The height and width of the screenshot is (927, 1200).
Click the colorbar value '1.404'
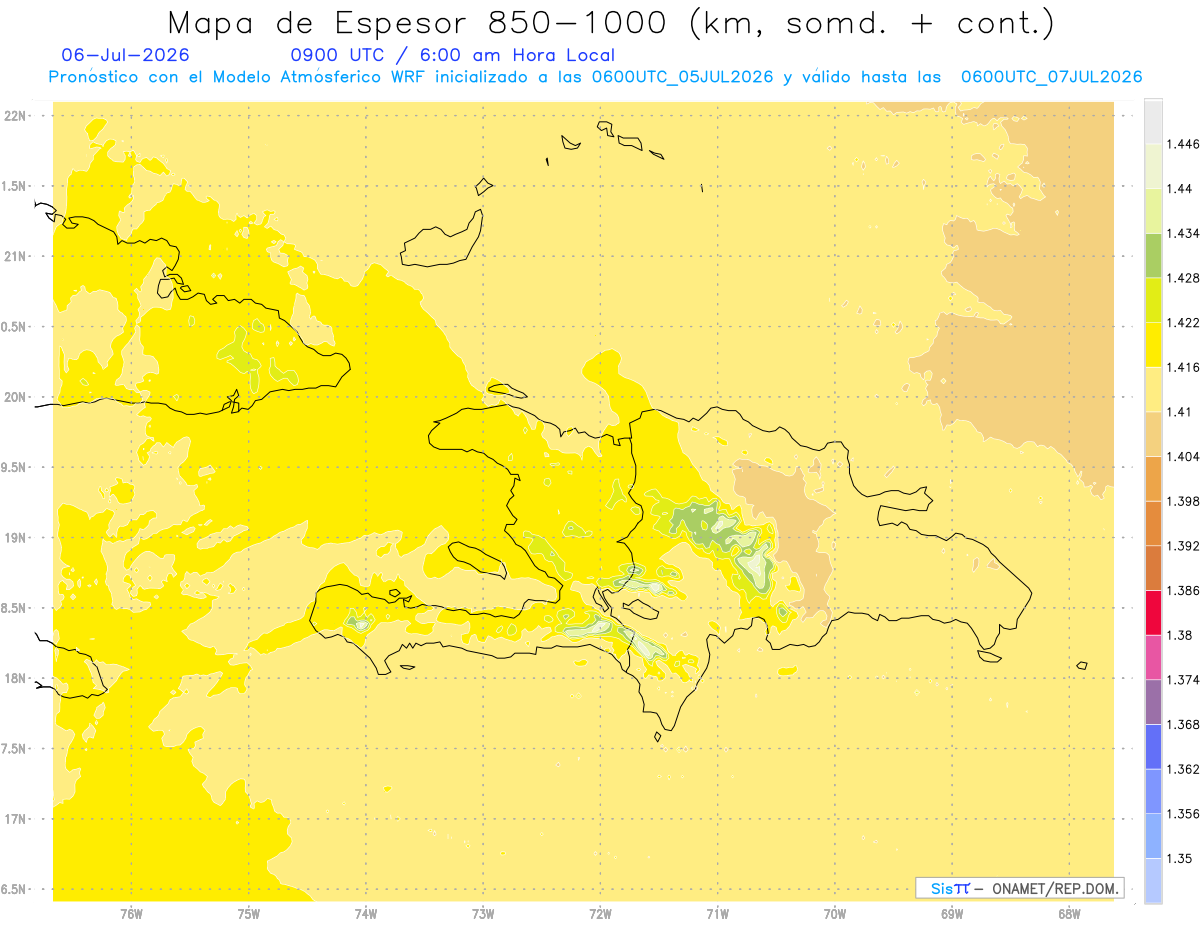[1182, 457]
